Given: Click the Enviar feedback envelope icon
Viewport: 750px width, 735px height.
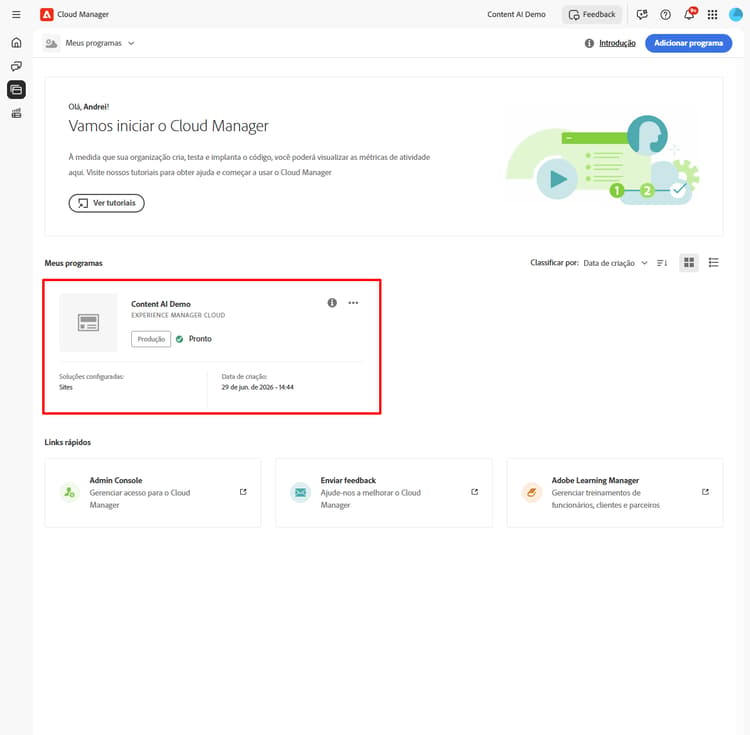Looking at the screenshot, I should pos(300,492).
